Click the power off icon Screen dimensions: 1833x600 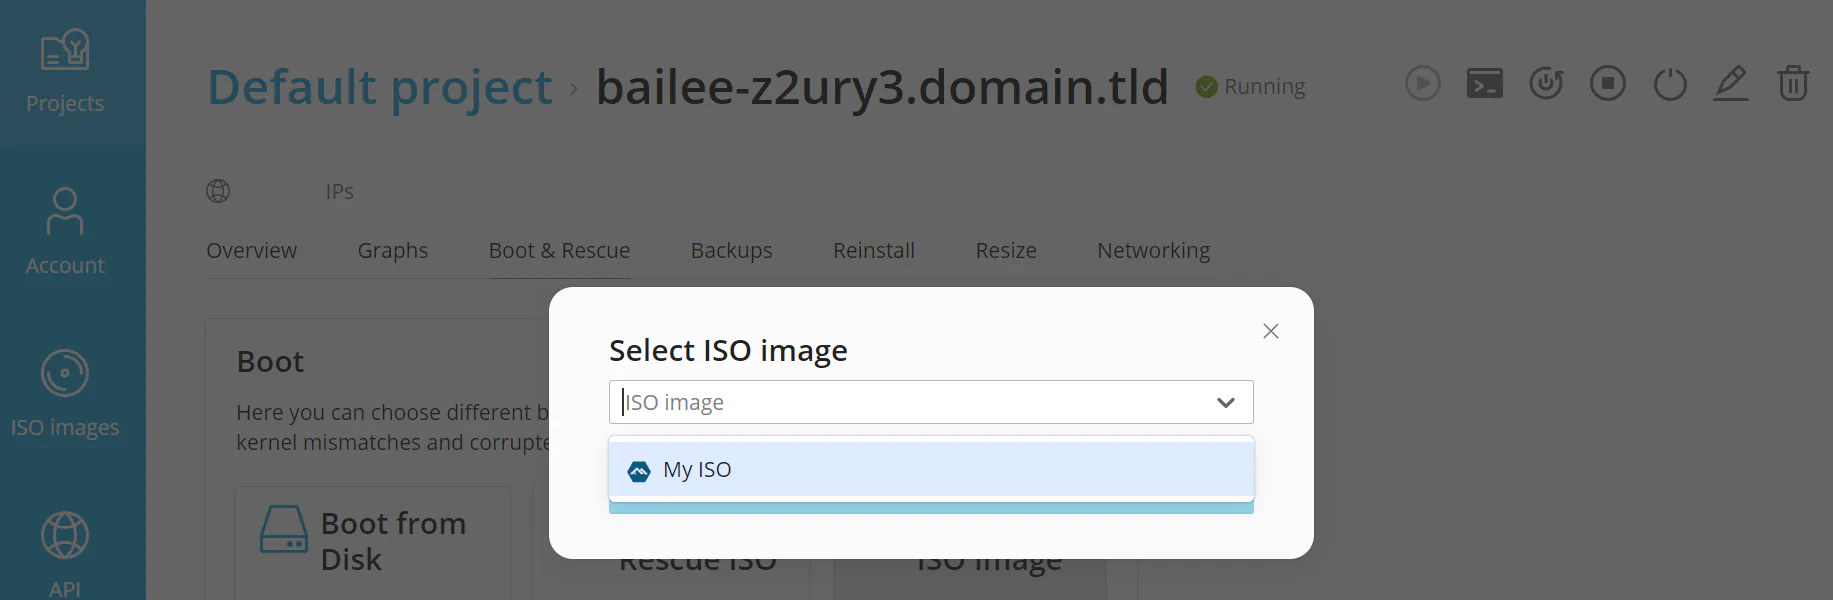pos(1670,83)
